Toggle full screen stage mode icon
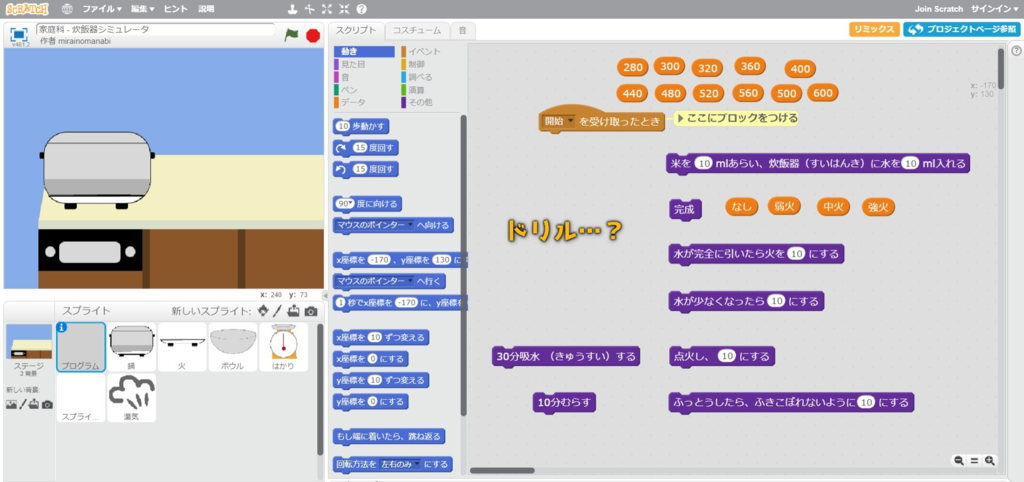This screenshot has width=1024, height=482. click(19, 34)
